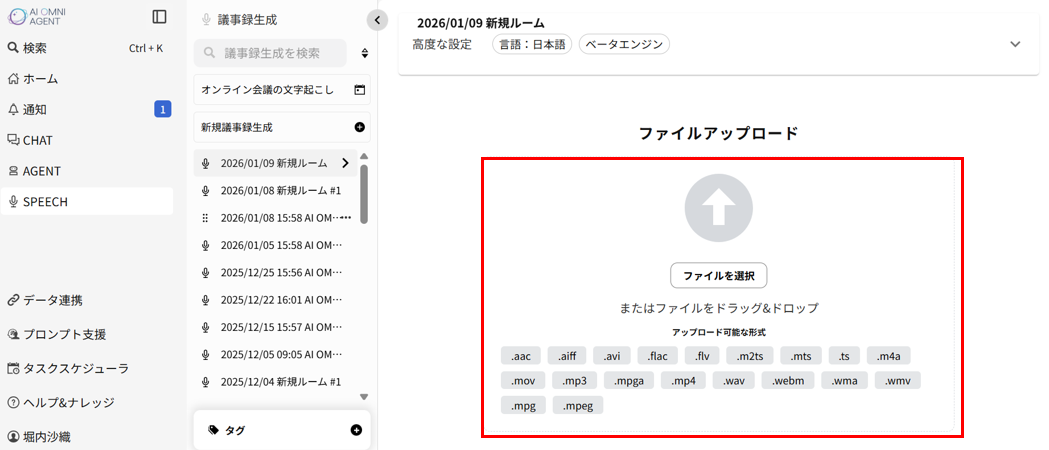Click drag handle icon of 2026/01/08 15:58 item
Screen dimensions: 1049x450
tap(205, 218)
